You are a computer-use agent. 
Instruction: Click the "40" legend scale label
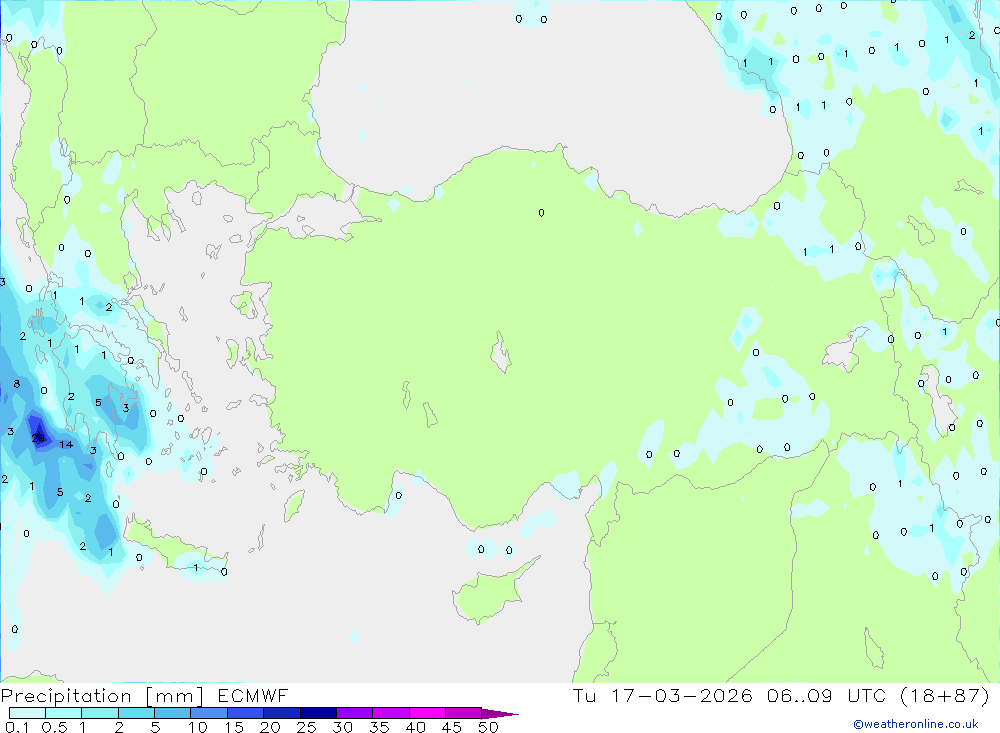point(415,727)
